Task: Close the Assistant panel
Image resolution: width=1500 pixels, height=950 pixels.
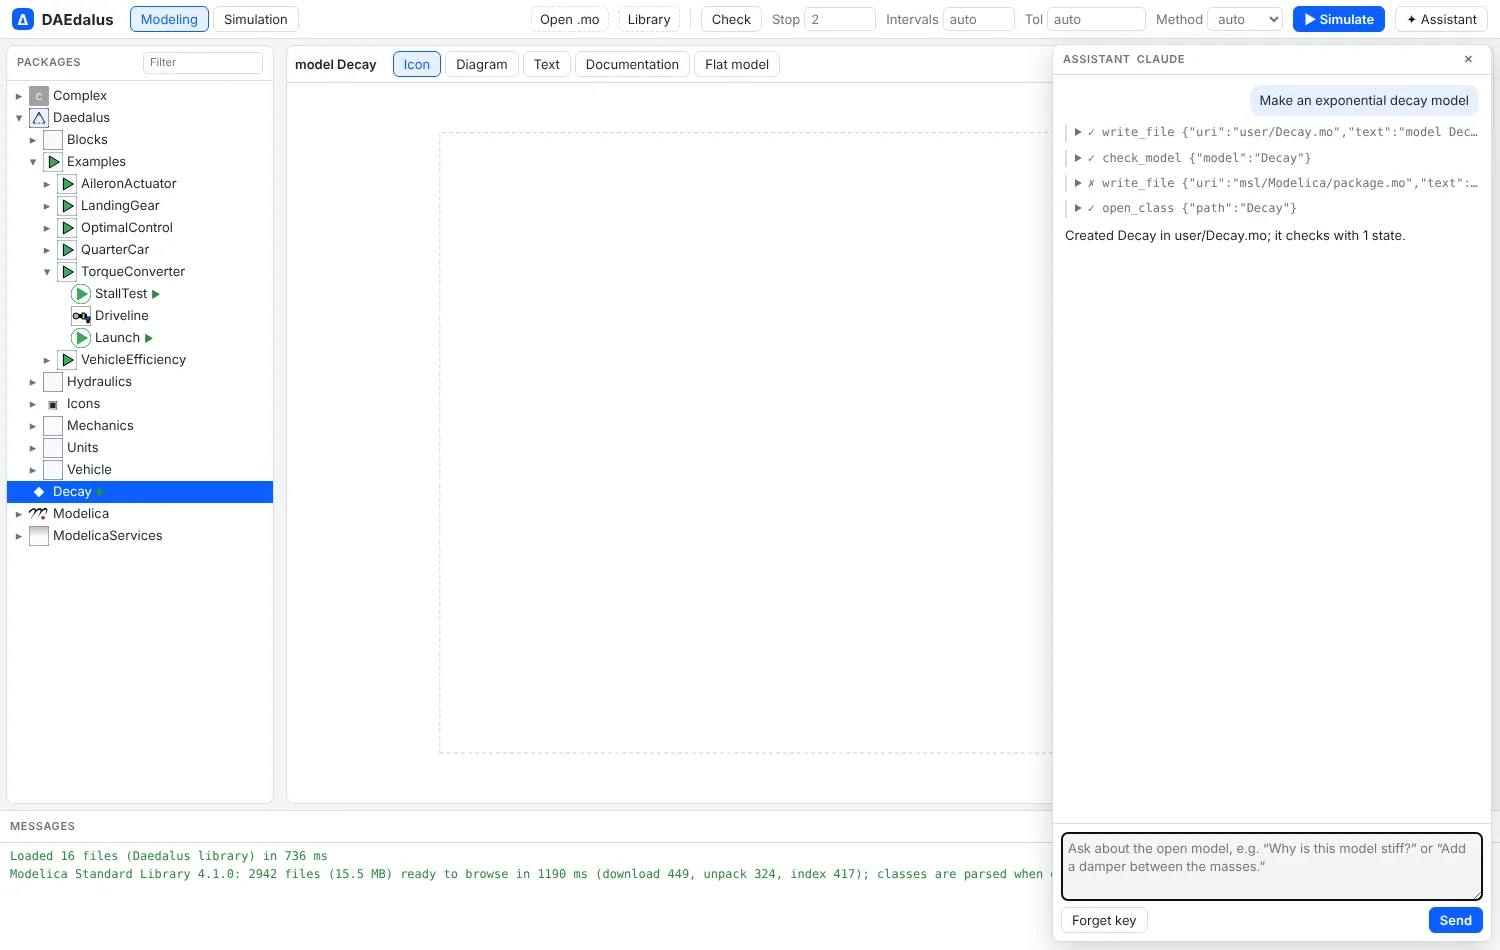Action: [x=1468, y=59]
